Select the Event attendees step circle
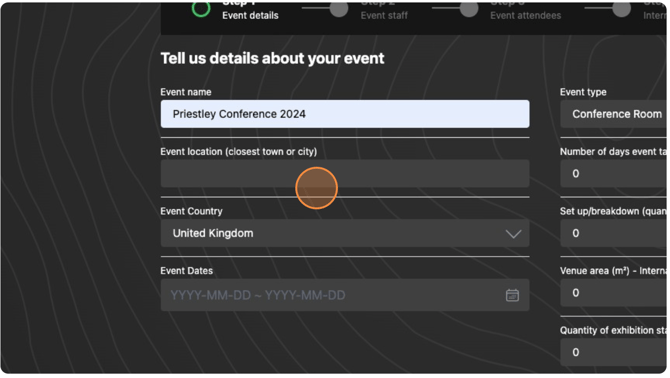This screenshot has height=378, width=670. [x=471, y=9]
